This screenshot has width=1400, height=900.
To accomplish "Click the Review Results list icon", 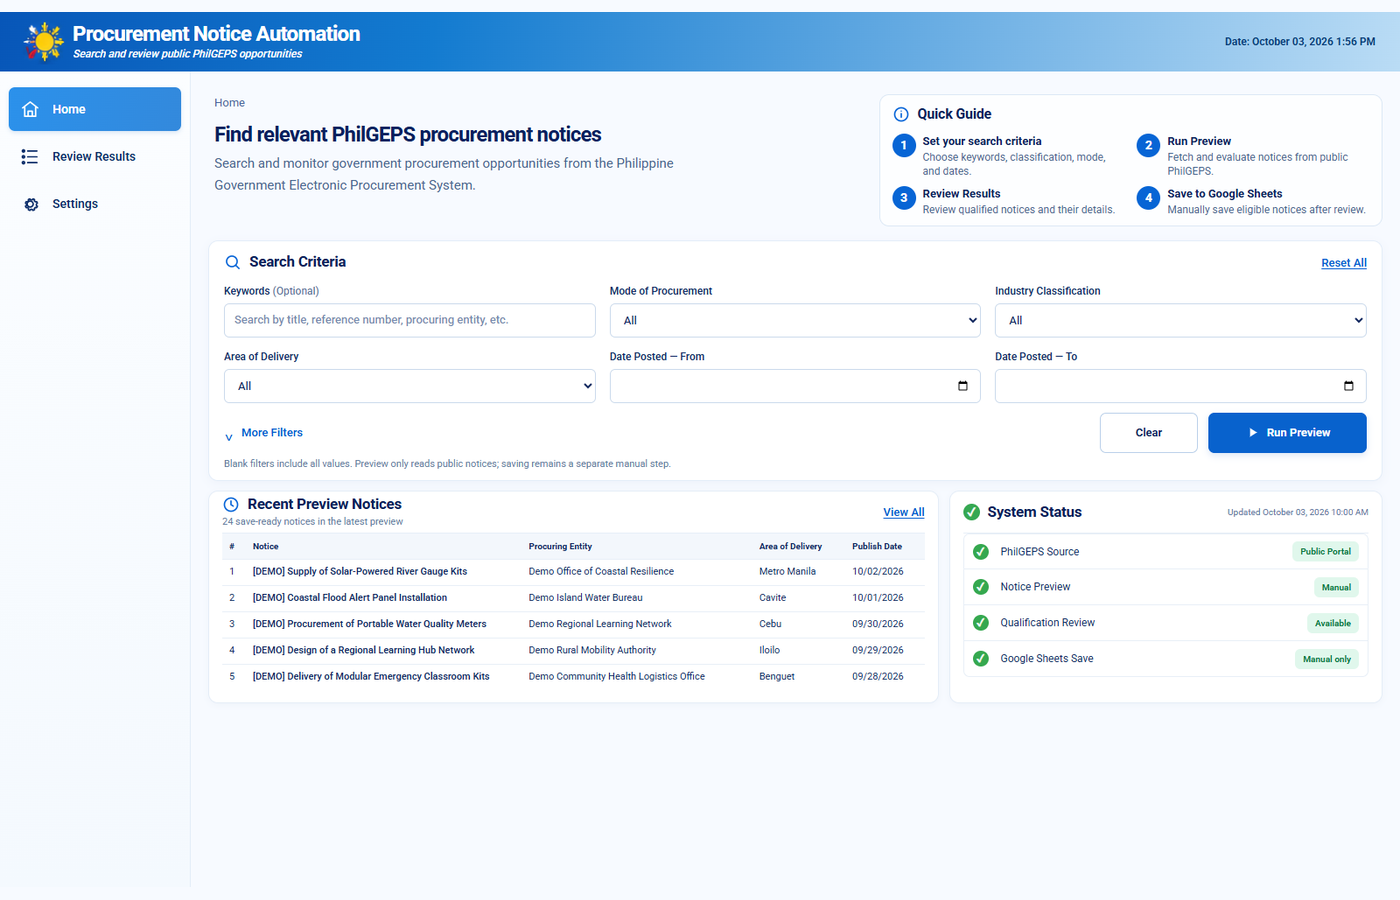I will [30, 157].
